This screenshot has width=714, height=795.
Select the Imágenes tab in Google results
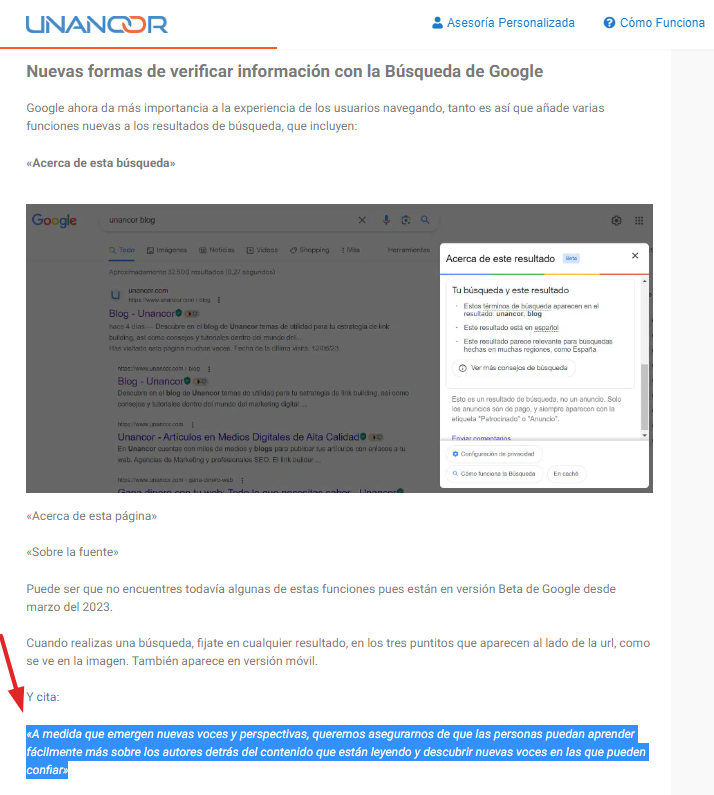[x=167, y=250]
